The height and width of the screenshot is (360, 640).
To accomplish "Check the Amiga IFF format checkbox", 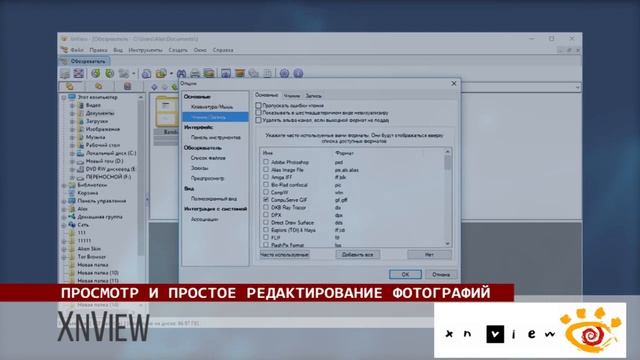I will pos(266,177).
